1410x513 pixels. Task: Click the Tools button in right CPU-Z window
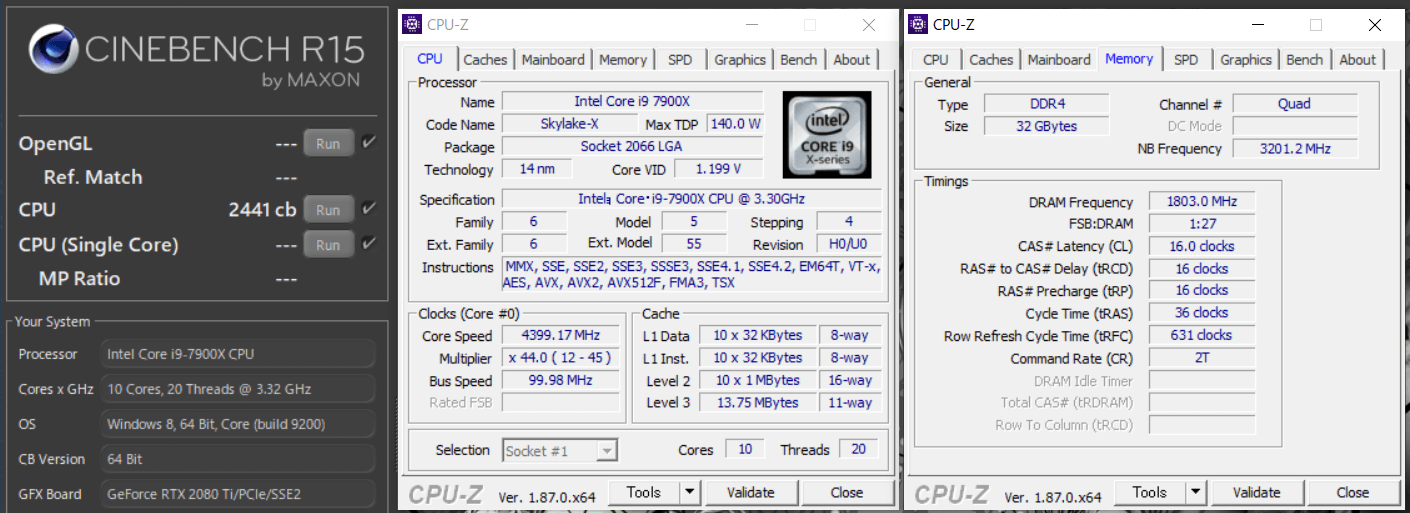tap(1150, 492)
